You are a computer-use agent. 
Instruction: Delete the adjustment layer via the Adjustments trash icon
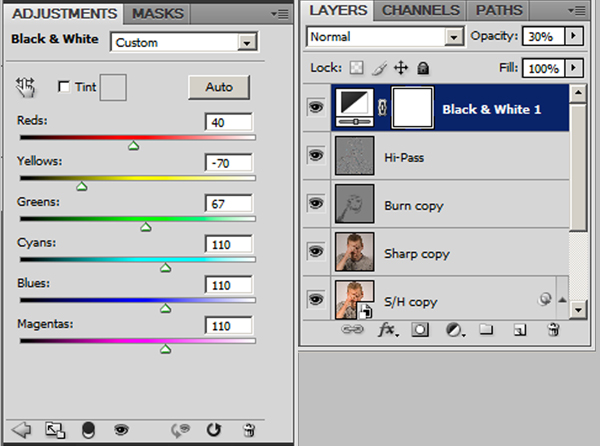pyautogui.click(x=249, y=430)
